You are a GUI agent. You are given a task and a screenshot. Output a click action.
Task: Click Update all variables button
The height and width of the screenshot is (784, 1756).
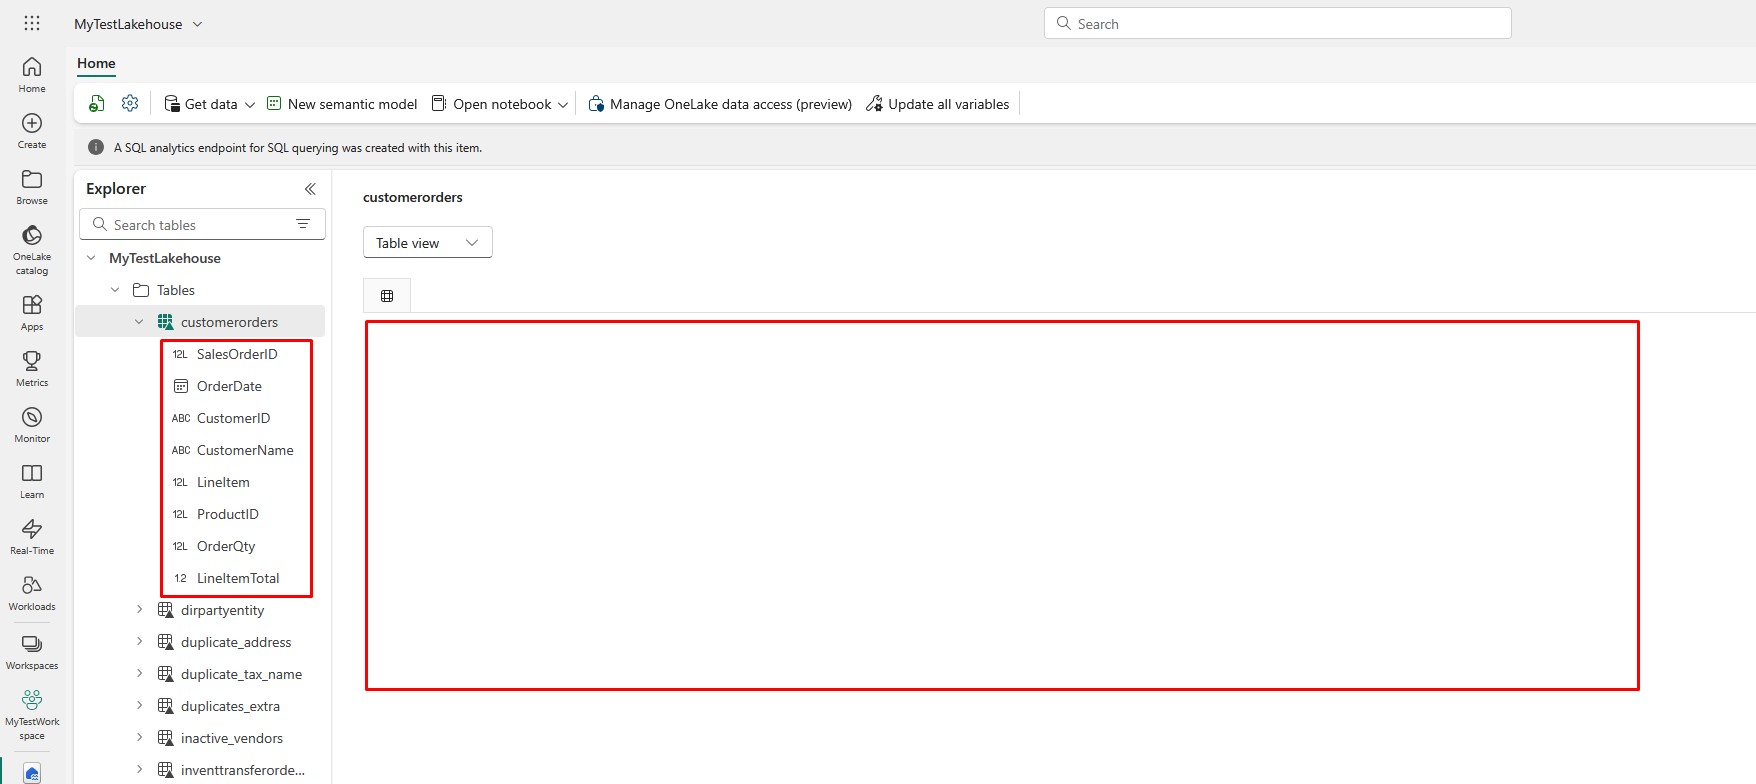[937, 104]
